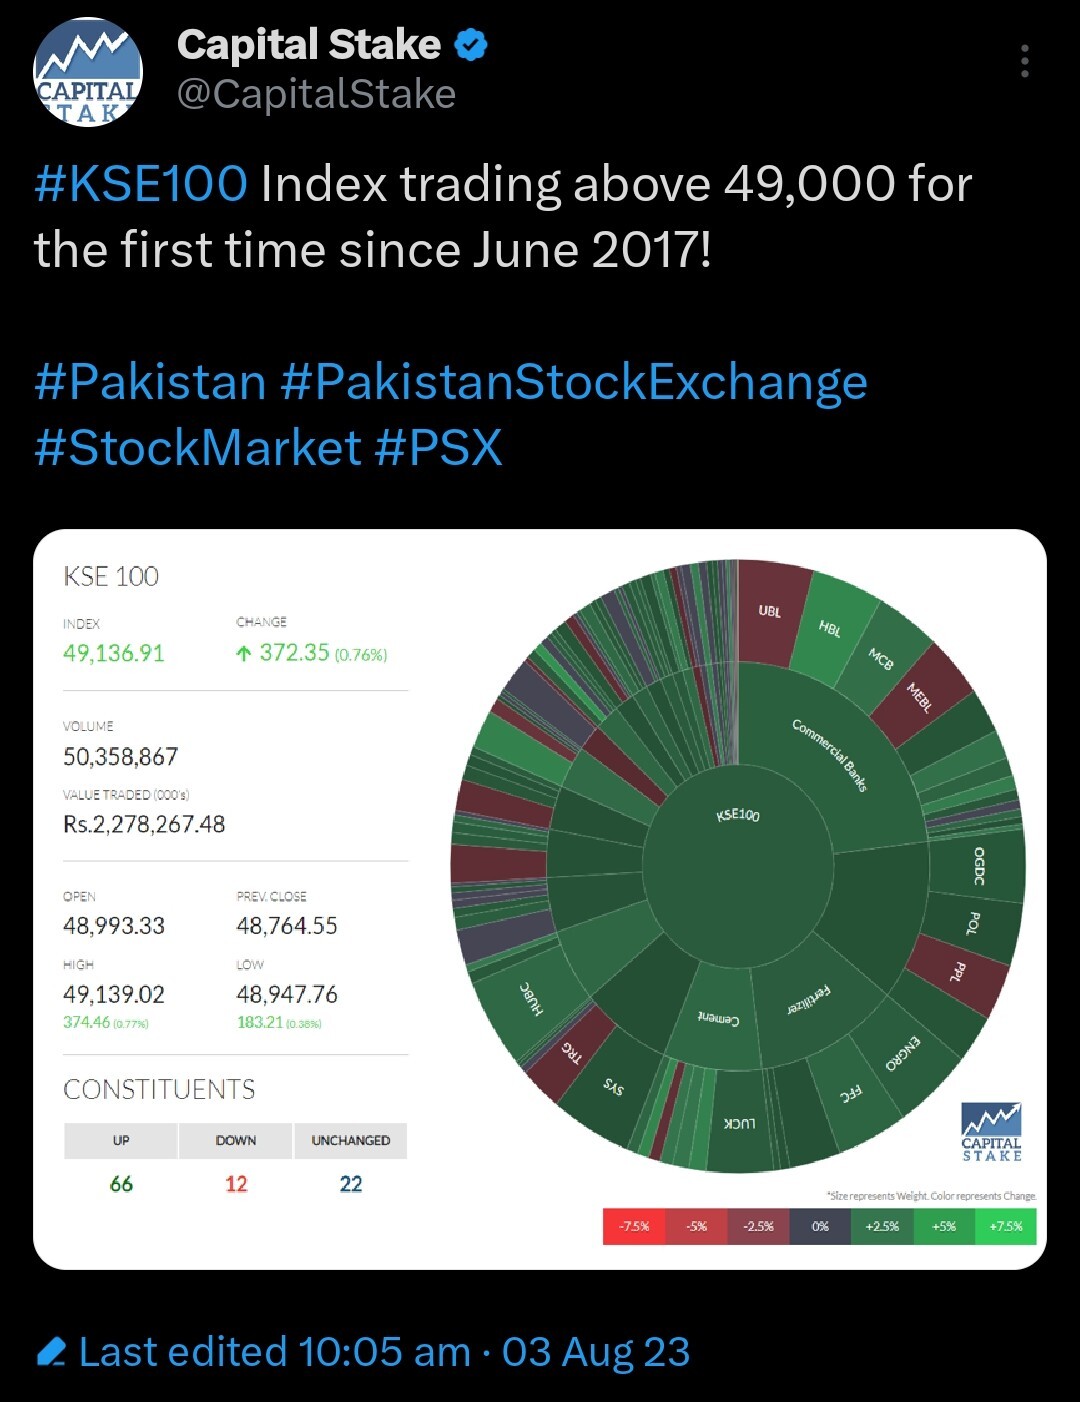Click the Capital Stake logo in chart
Image resolution: width=1080 pixels, height=1402 pixels.
pos(991,1131)
